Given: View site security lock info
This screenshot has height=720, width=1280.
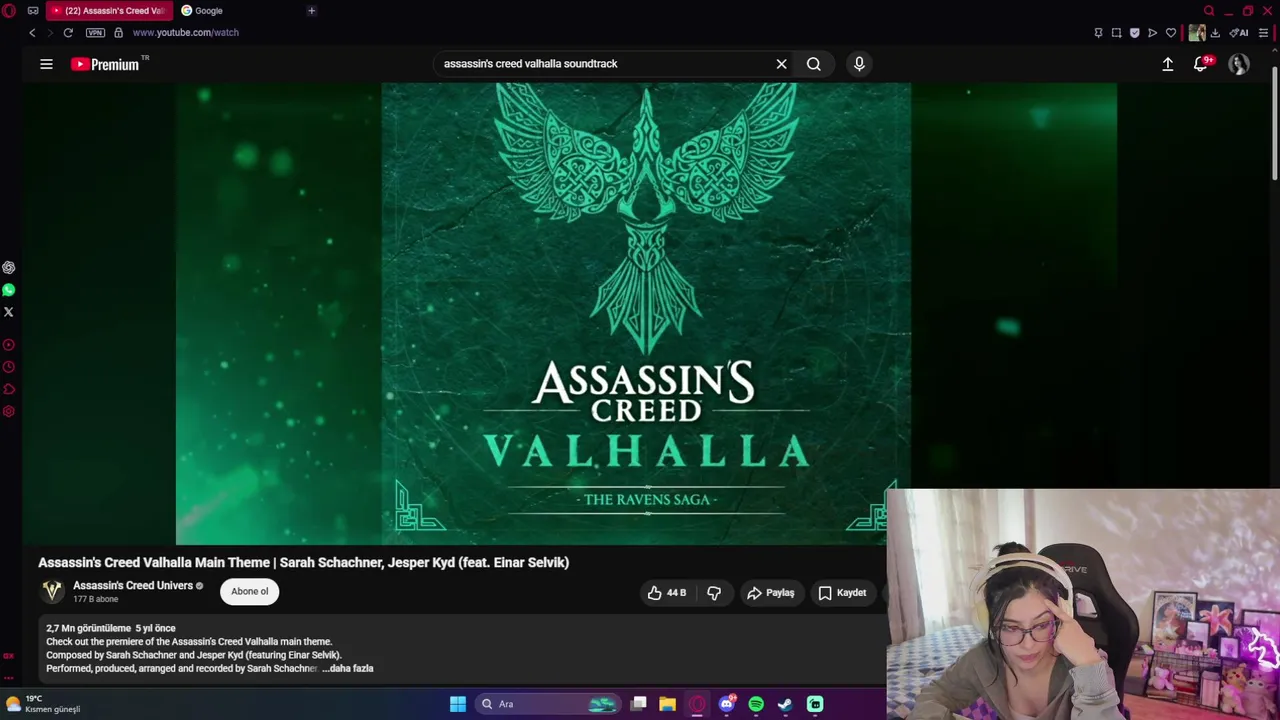Looking at the screenshot, I should (x=118, y=33).
